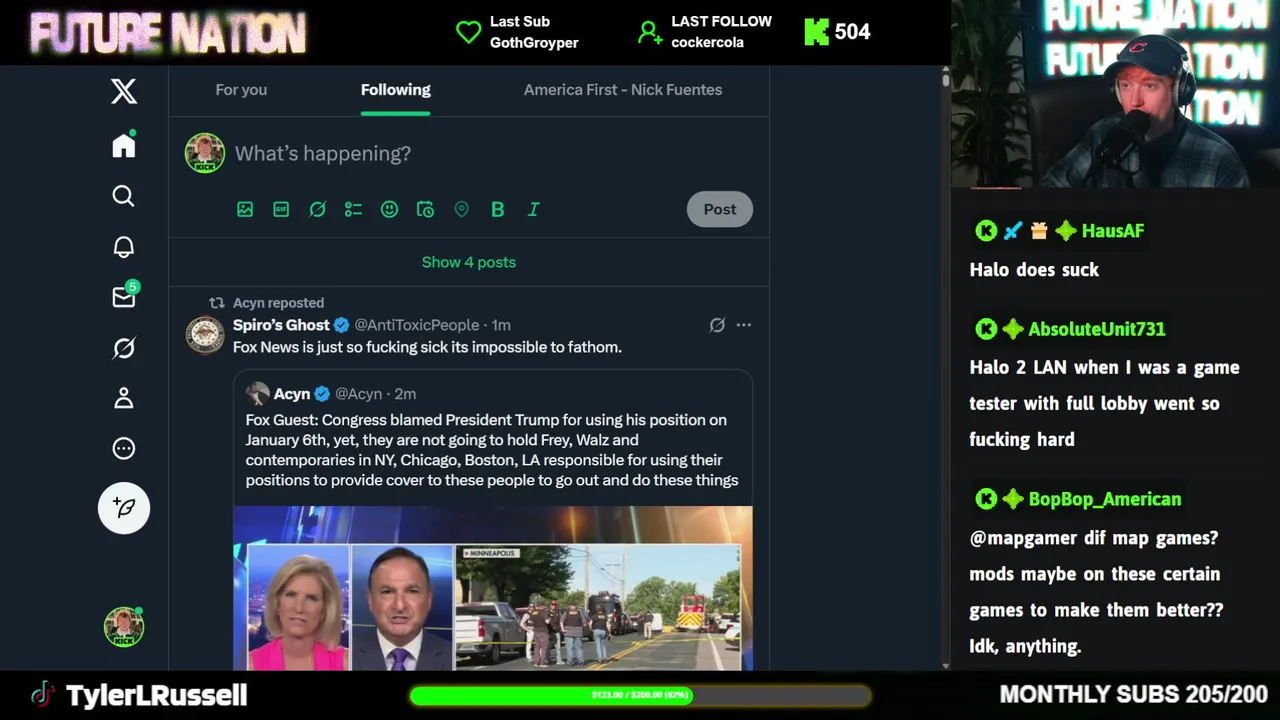Viewport: 1280px width, 720px height.
Task: Click TylerLRussell TikTok handle
Action: pos(156,695)
